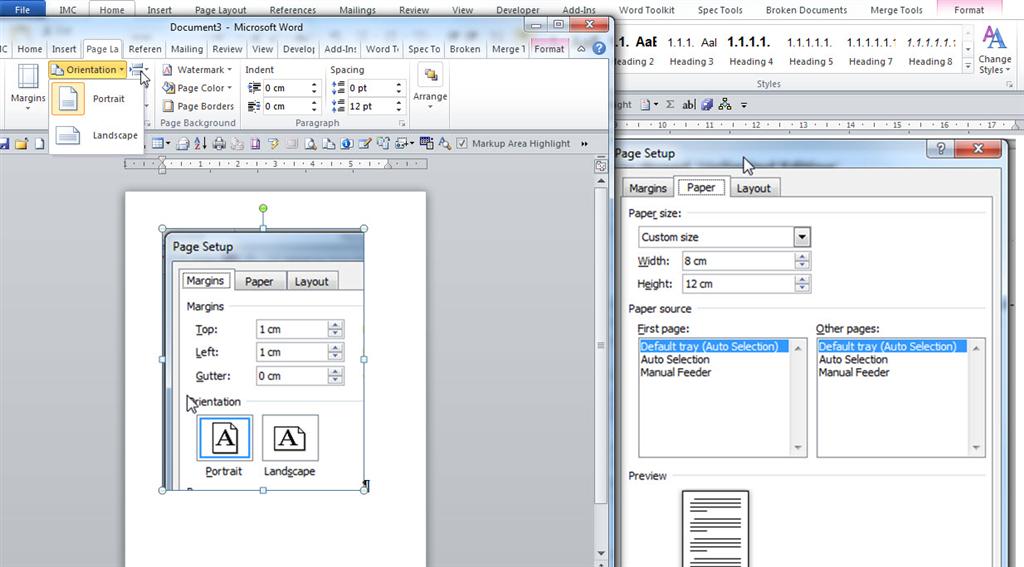Open the Customize toolbar dropdown arrow
The width and height of the screenshot is (1024, 567).
(x=743, y=105)
